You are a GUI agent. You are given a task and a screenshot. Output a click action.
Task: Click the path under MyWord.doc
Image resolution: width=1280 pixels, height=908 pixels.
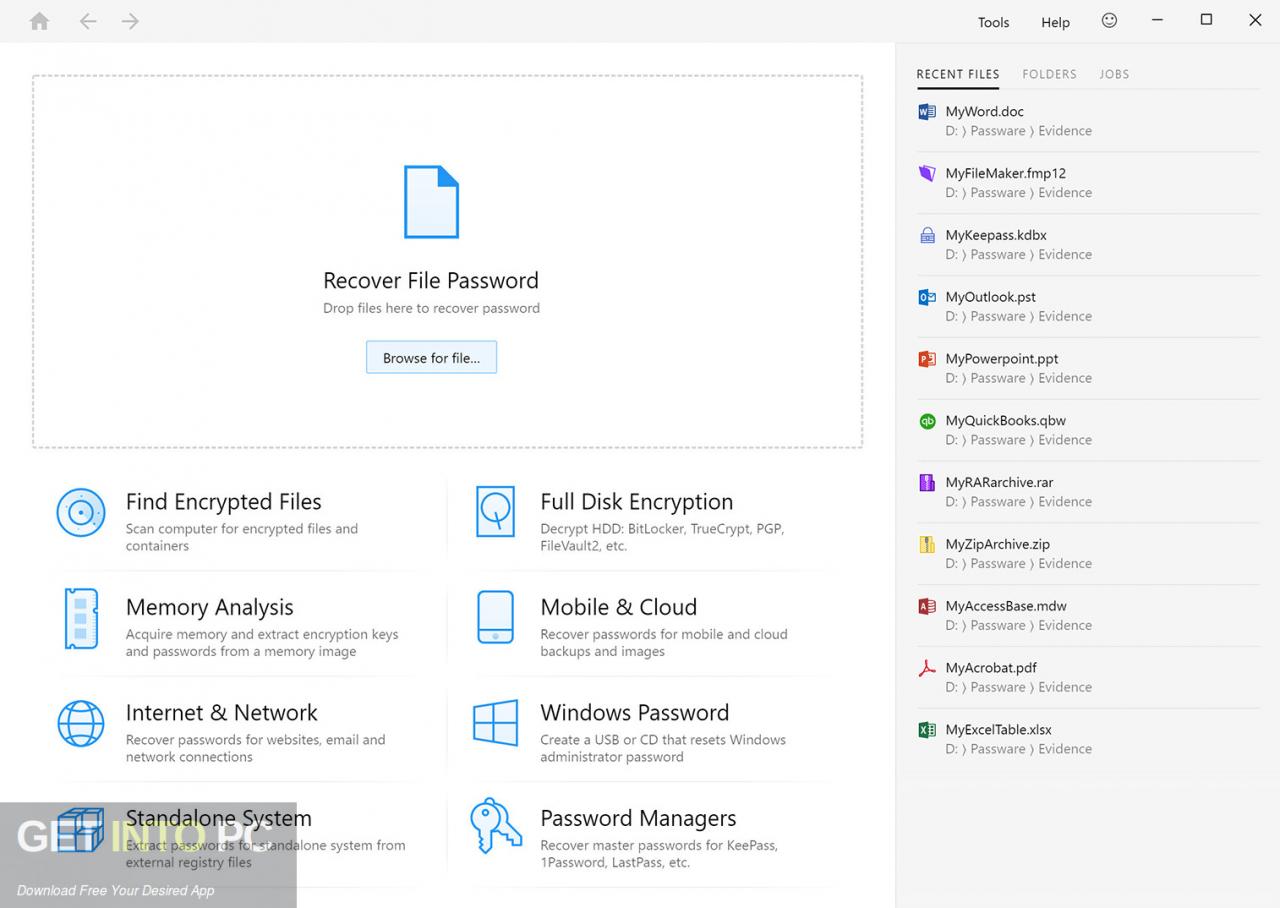point(1018,131)
